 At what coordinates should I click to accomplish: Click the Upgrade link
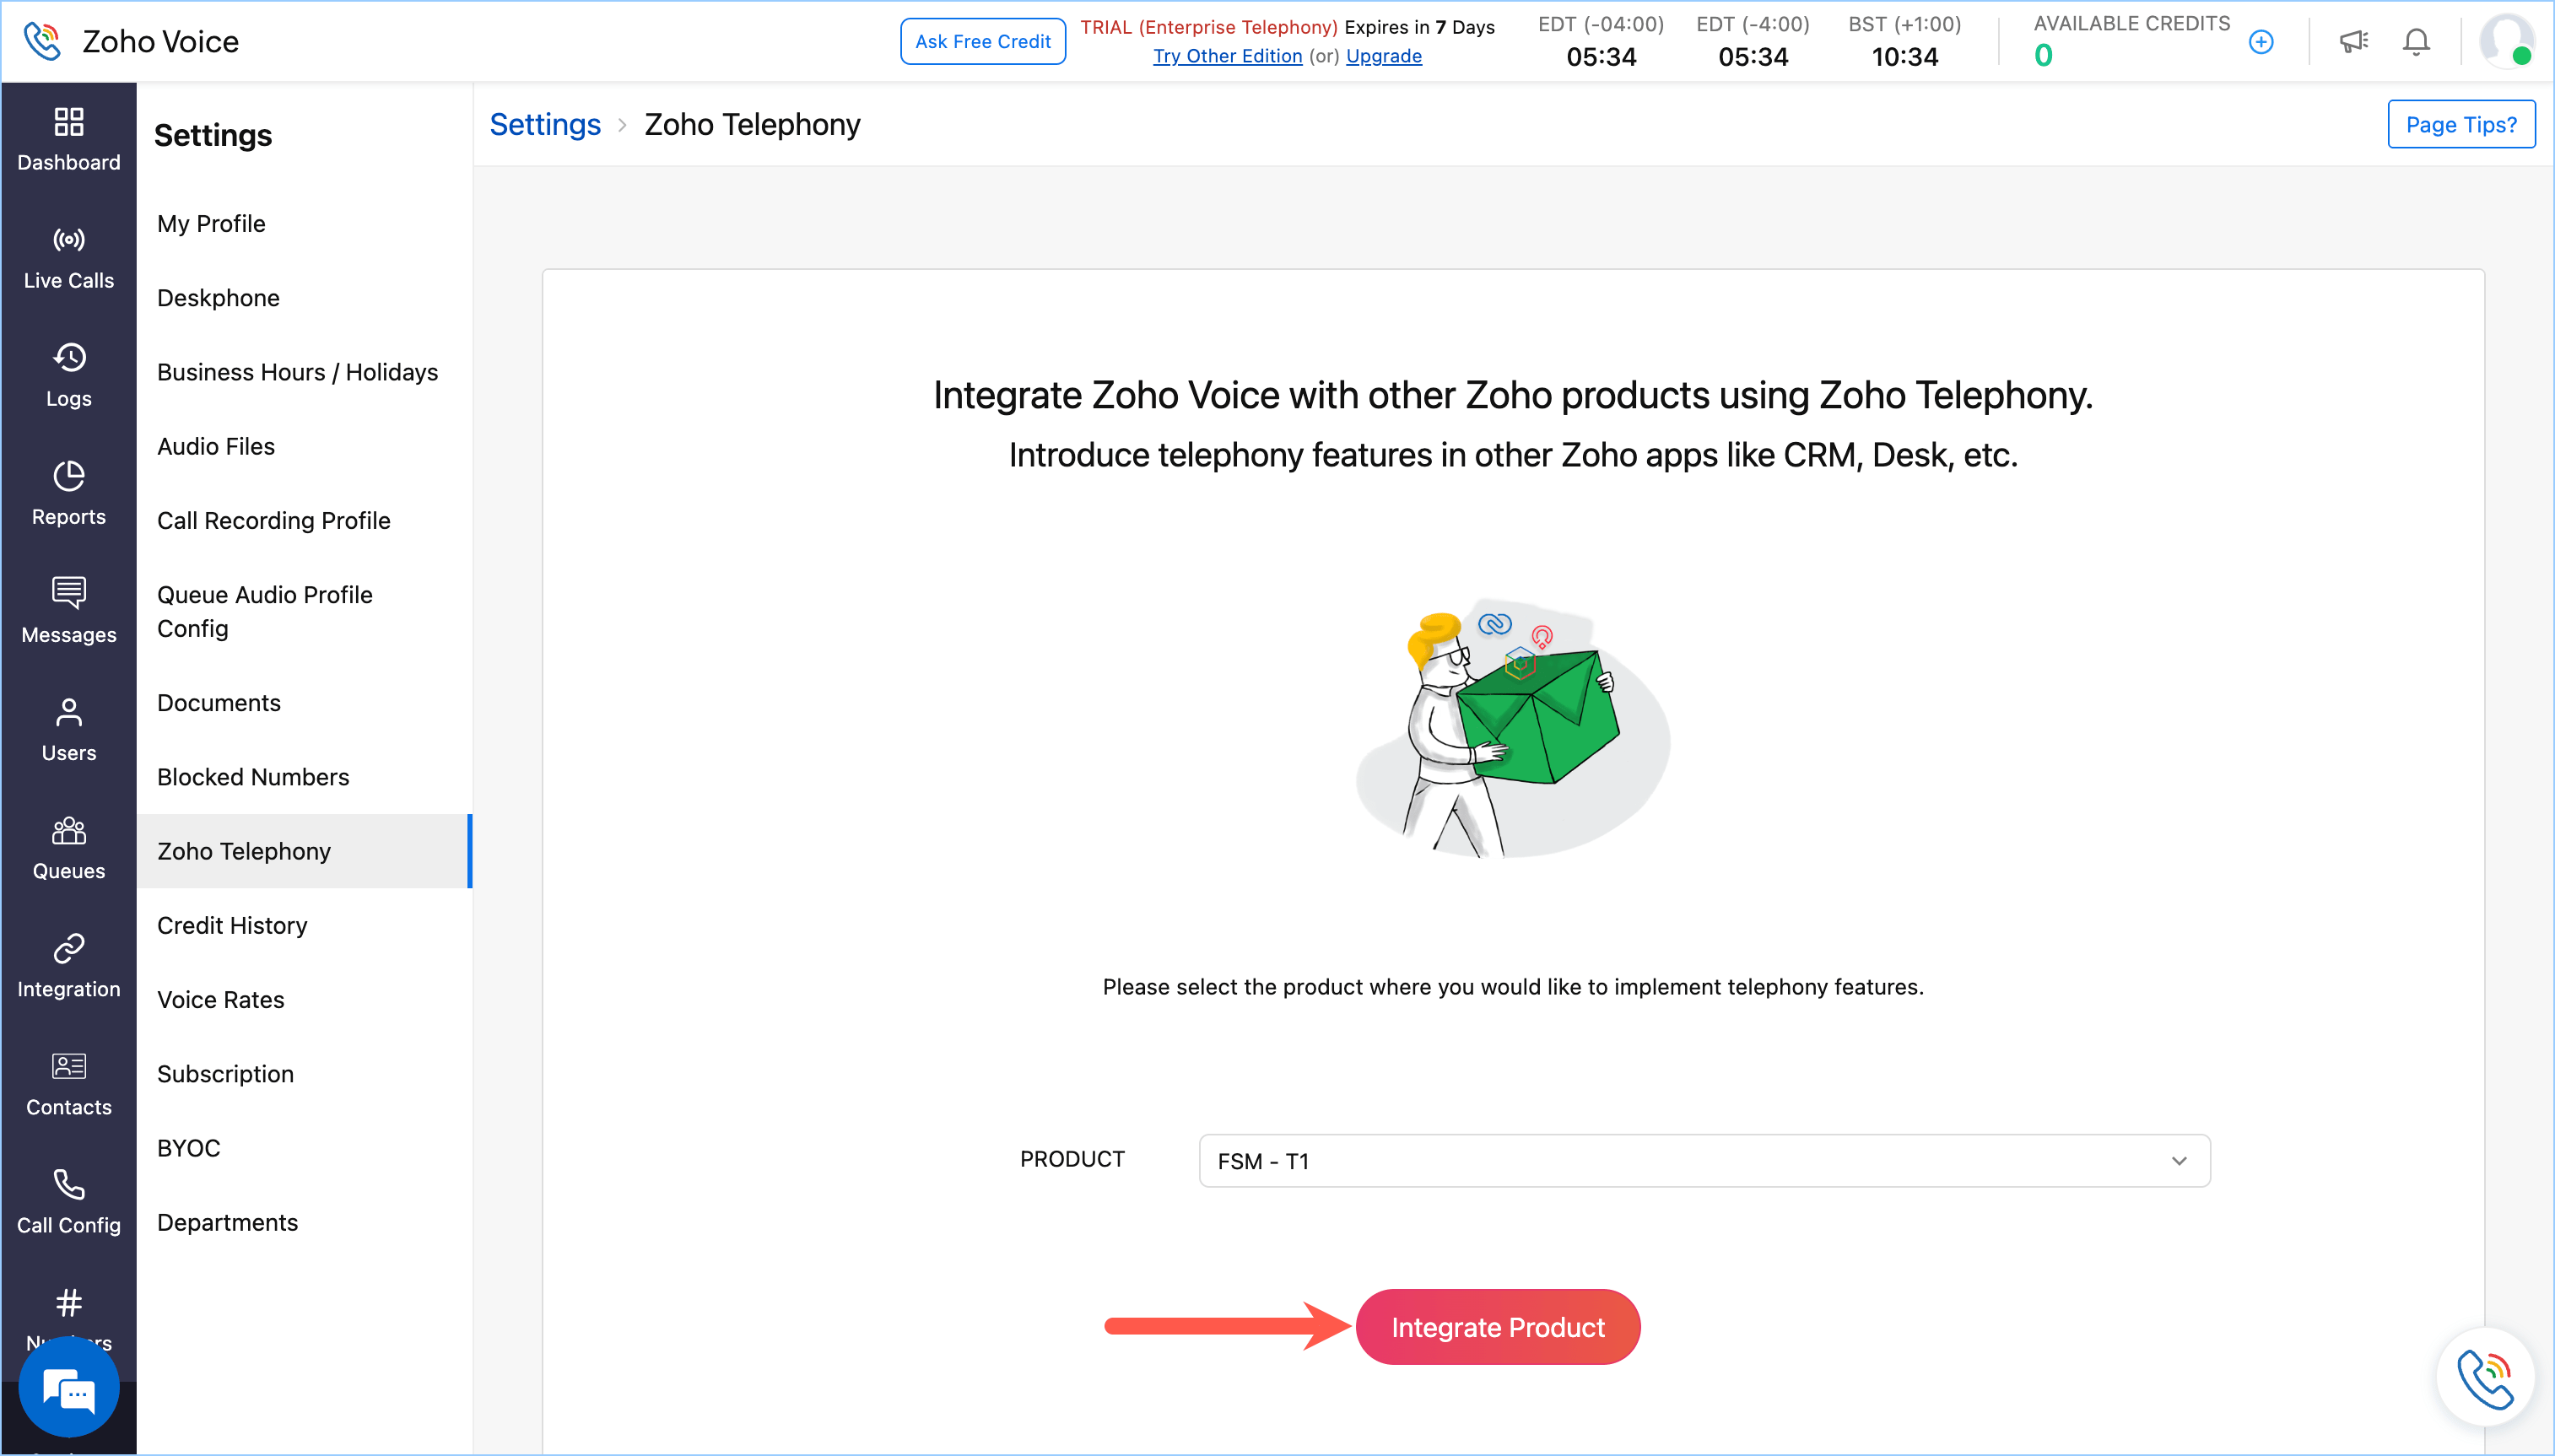point(1383,56)
